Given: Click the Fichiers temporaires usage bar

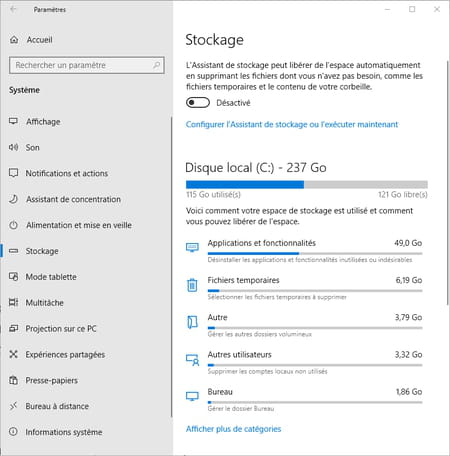Looking at the screenshot, I should 315,291.
